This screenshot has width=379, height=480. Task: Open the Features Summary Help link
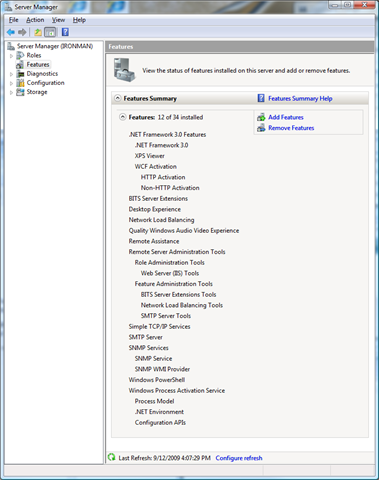(300, 98)
